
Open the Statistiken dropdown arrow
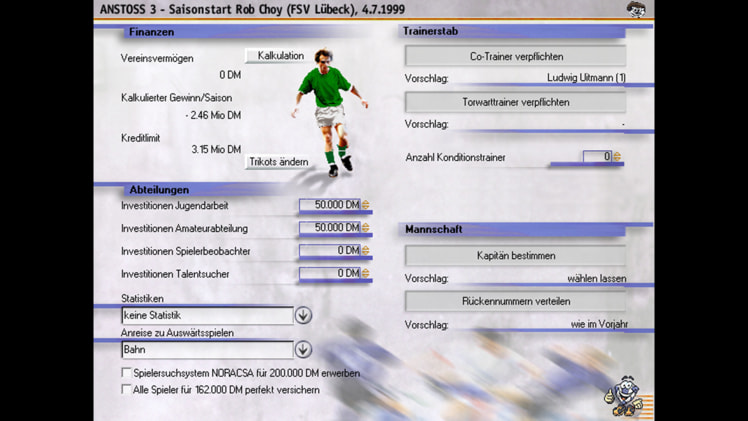(303, 315)
